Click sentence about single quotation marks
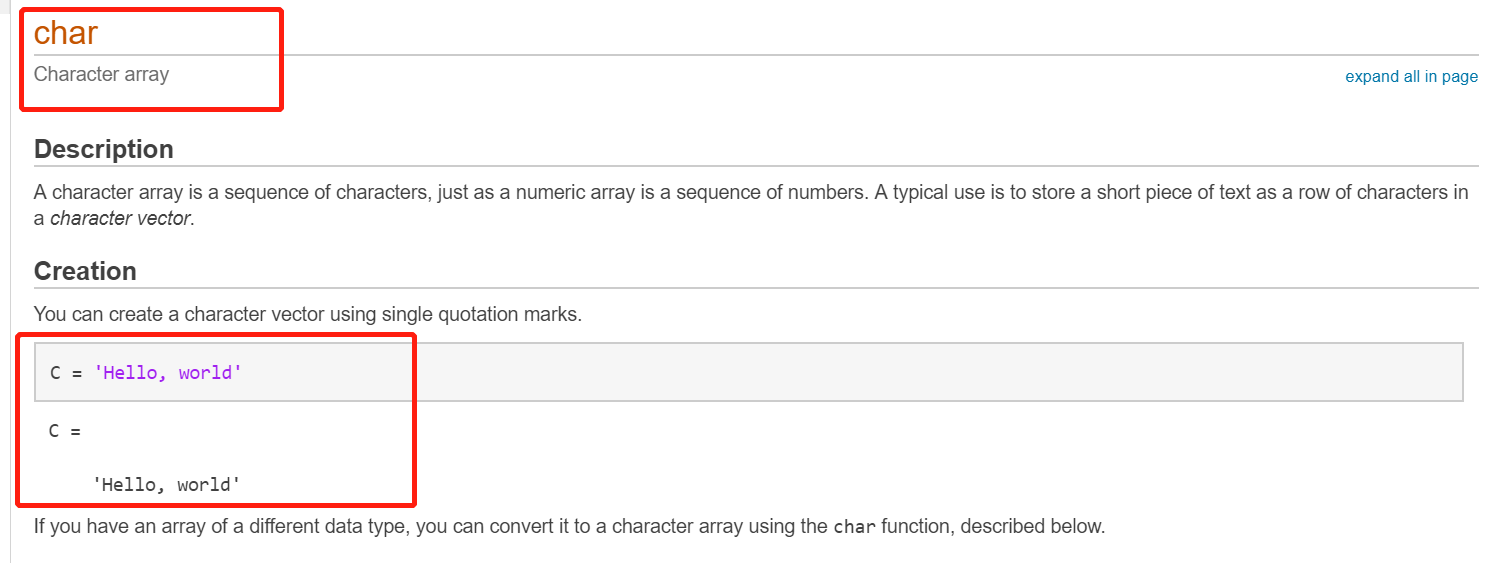Viewport: 1499px width, 563px height. (x=308, y=314)
